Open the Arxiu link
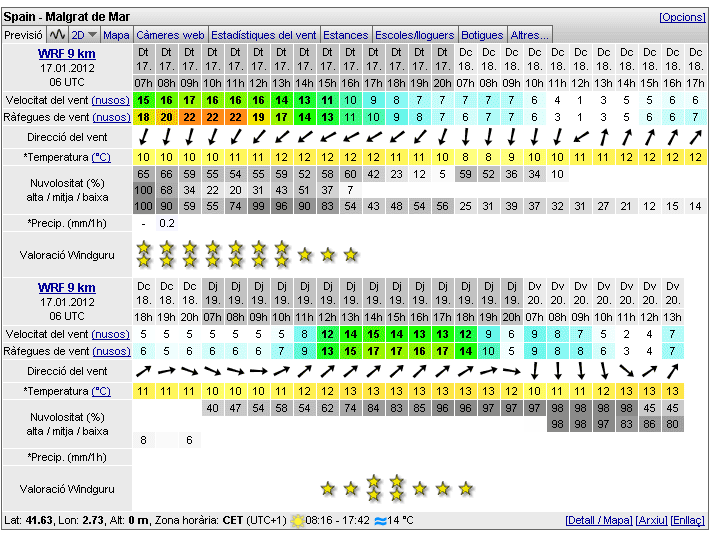Screen dimensions: 727x536 pos(652,521)
